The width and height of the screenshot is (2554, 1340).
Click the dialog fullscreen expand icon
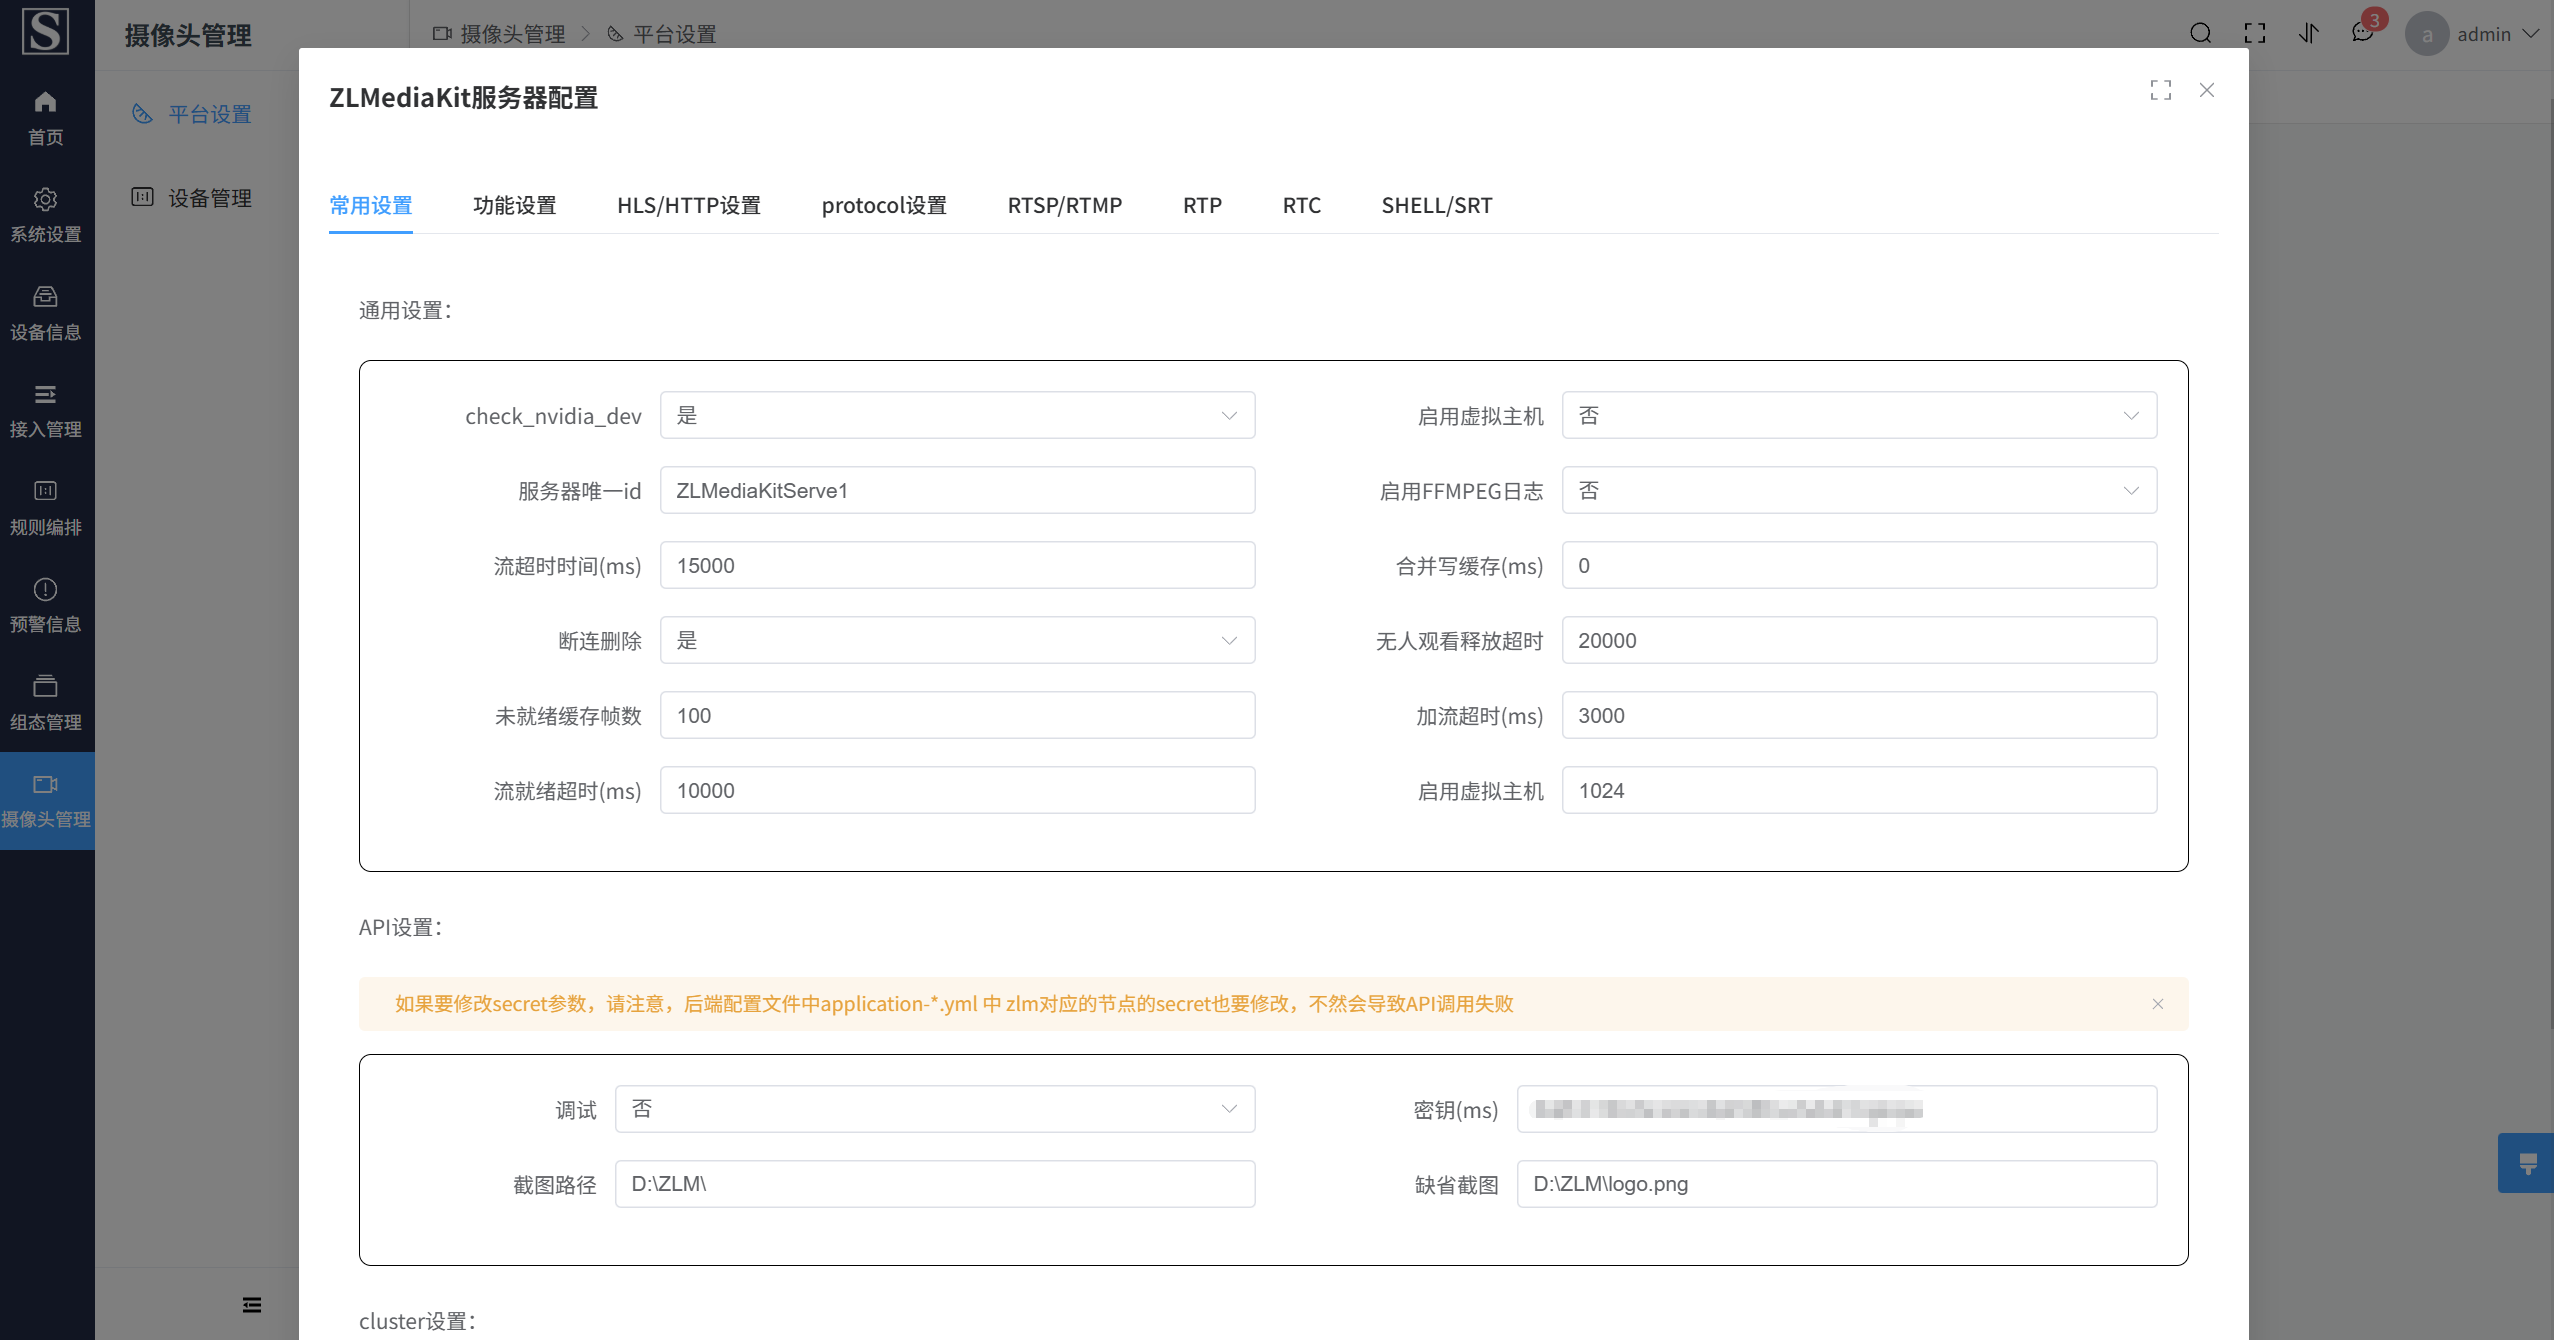[x=2160, y=90]
